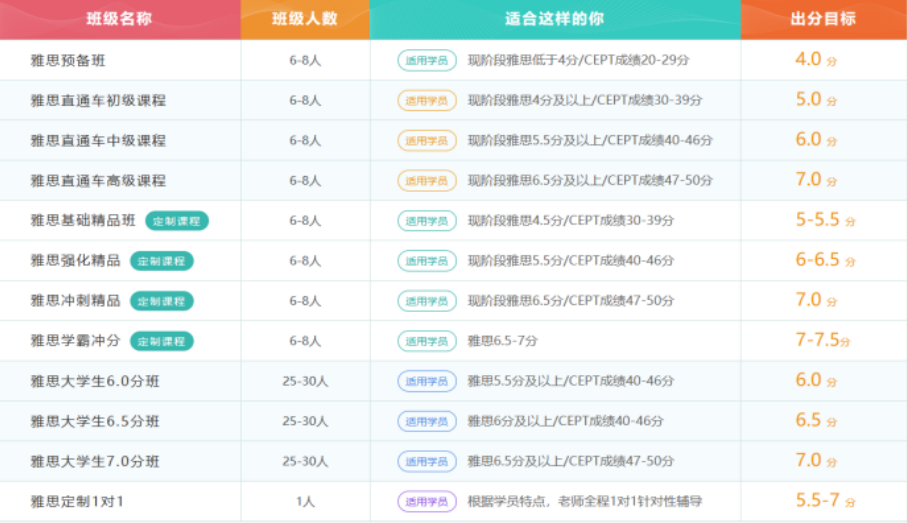This screenshot has height=523, width=907.
Task: Click 1人 class size for 雅思定制1对1
Action: click(x=305, y=502)
